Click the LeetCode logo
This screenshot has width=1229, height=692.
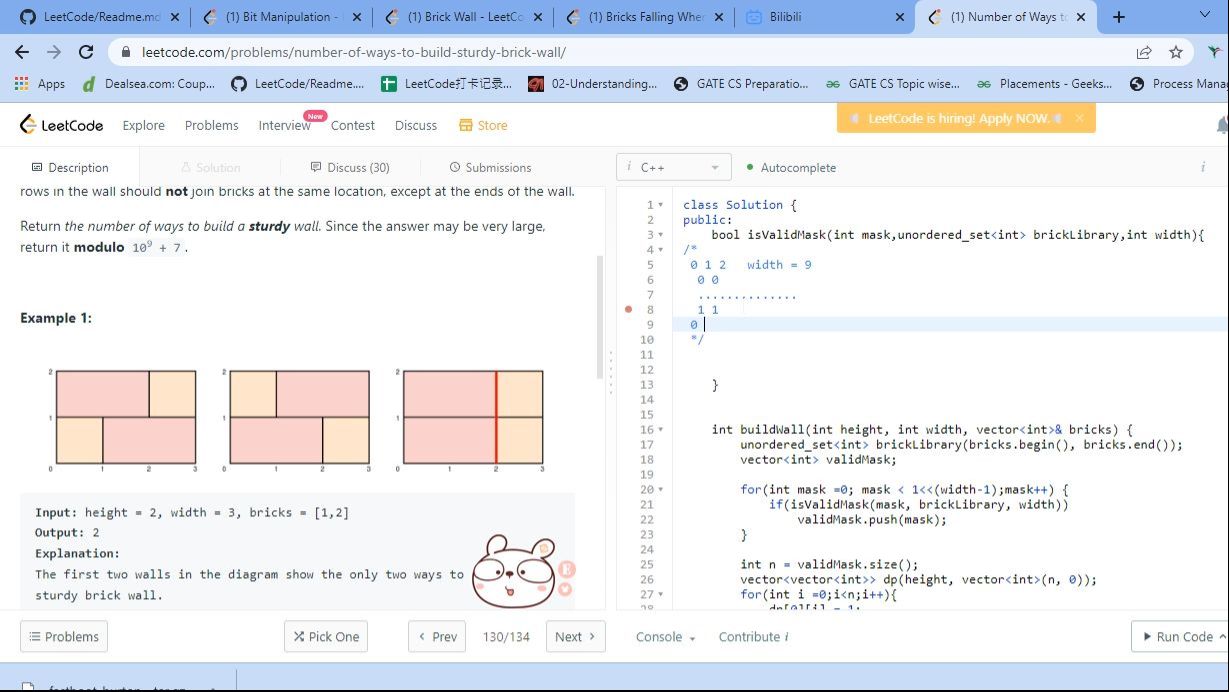click(61, 125)
